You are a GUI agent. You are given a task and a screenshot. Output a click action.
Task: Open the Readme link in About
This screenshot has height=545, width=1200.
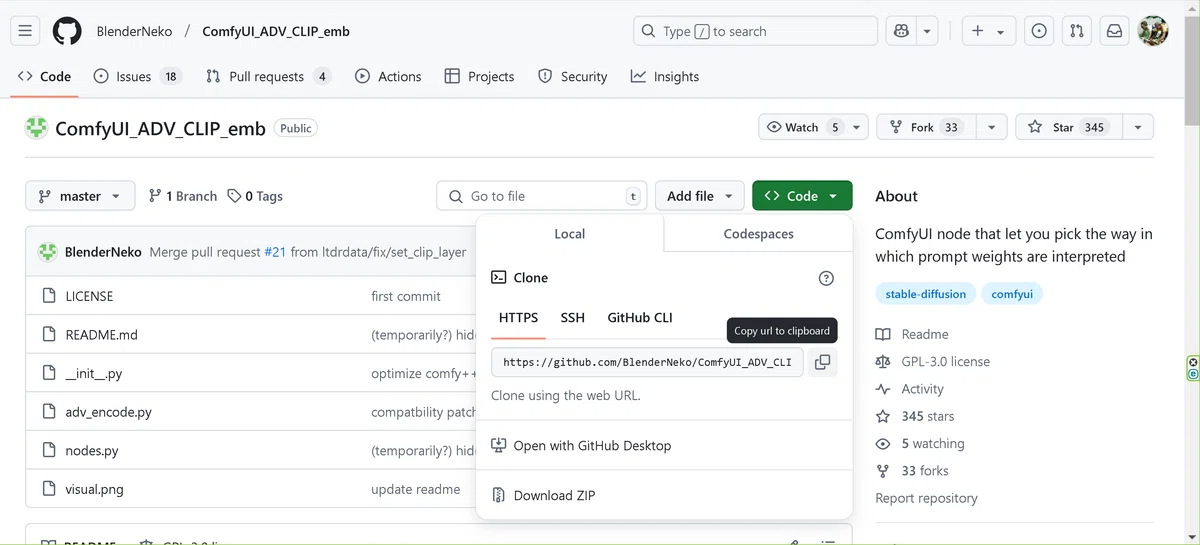[x=913, y=334]
